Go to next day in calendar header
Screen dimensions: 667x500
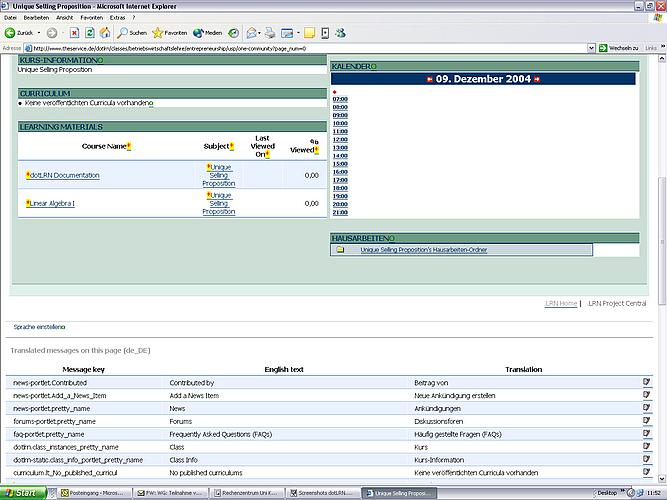point(537,79)
